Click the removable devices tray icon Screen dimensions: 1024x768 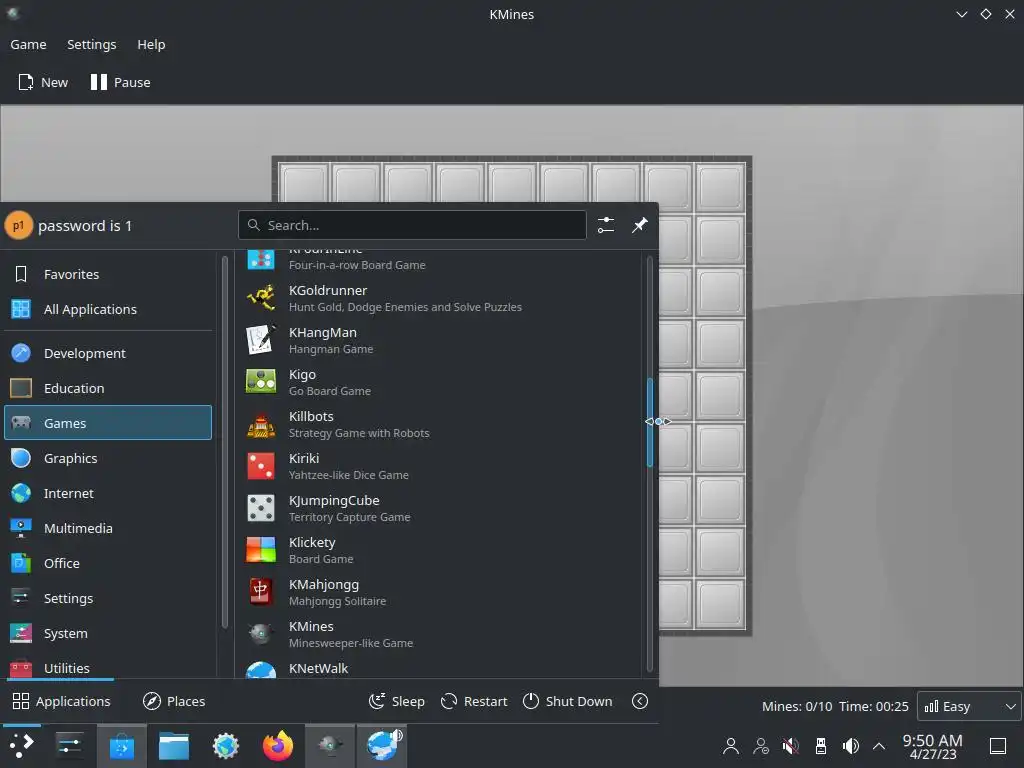tap(821, 746)
